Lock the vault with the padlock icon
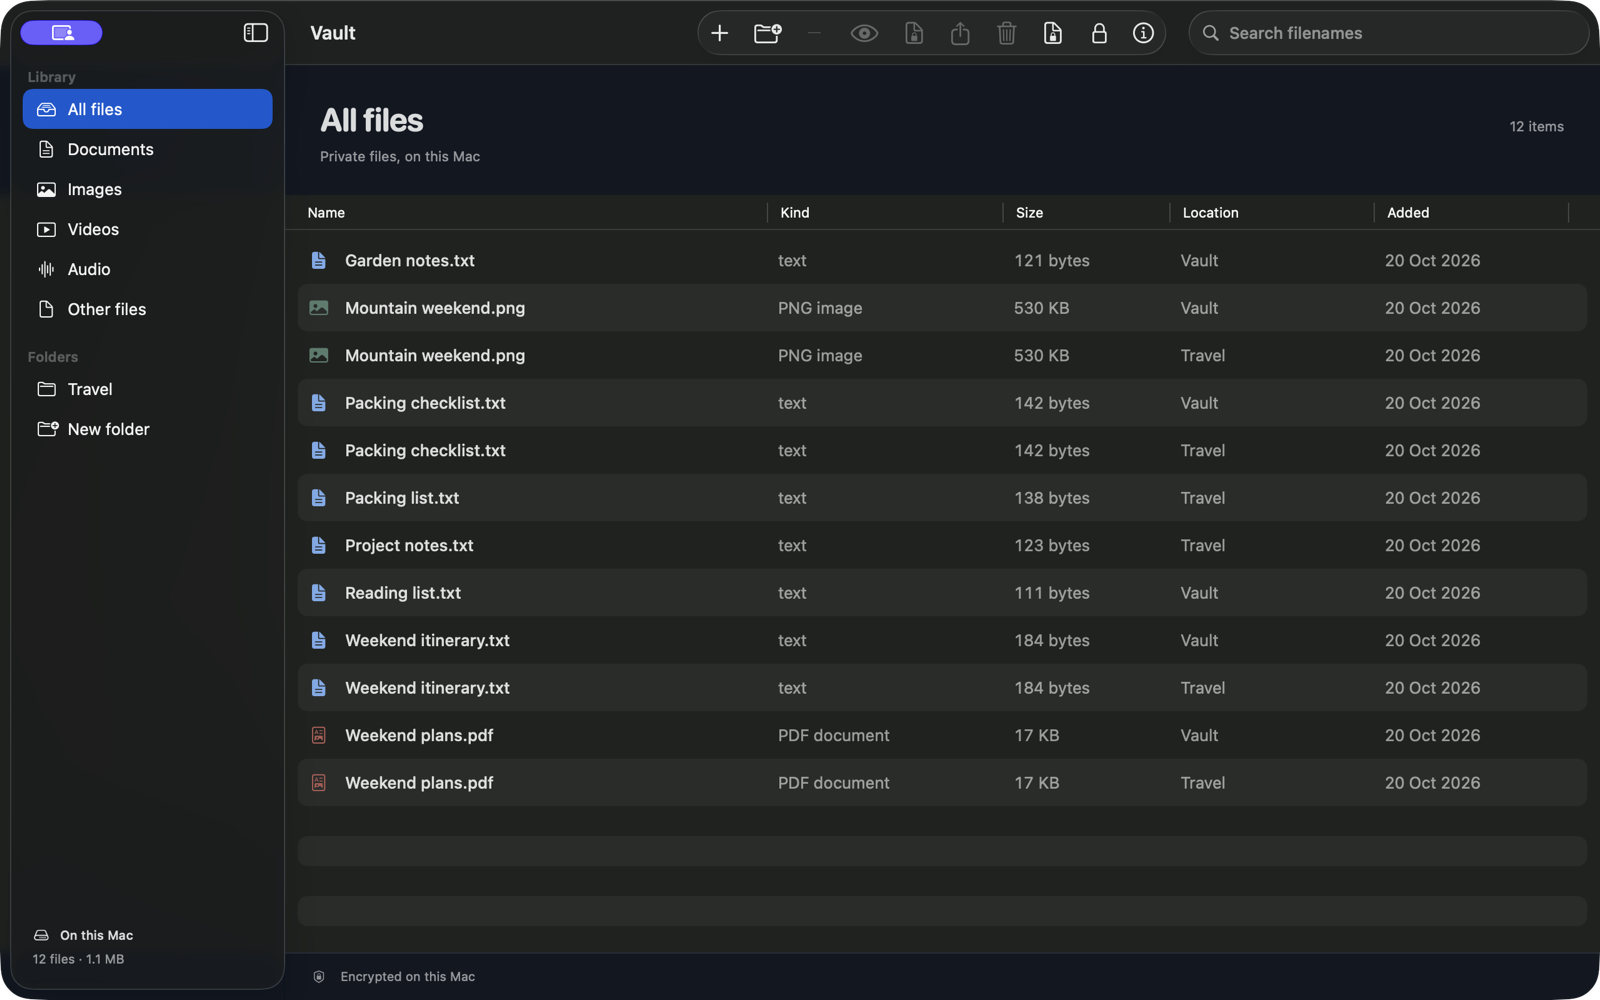The image size is (1600, 1000). 1099,33
